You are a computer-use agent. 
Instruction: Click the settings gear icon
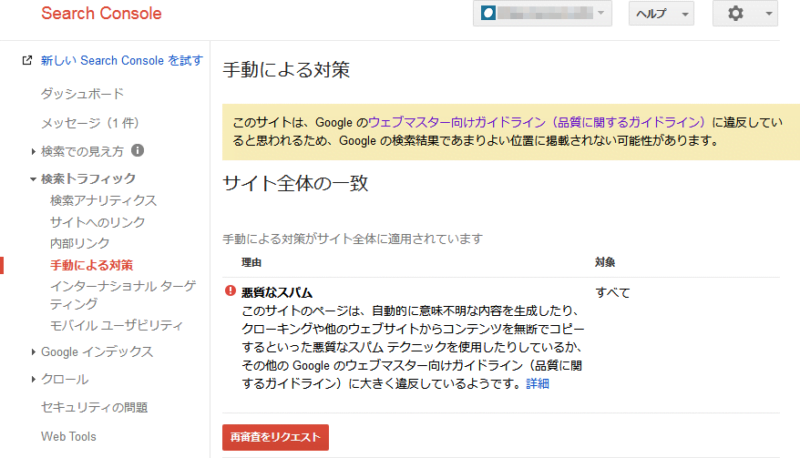pyautogui.click(x=736, y=14)
